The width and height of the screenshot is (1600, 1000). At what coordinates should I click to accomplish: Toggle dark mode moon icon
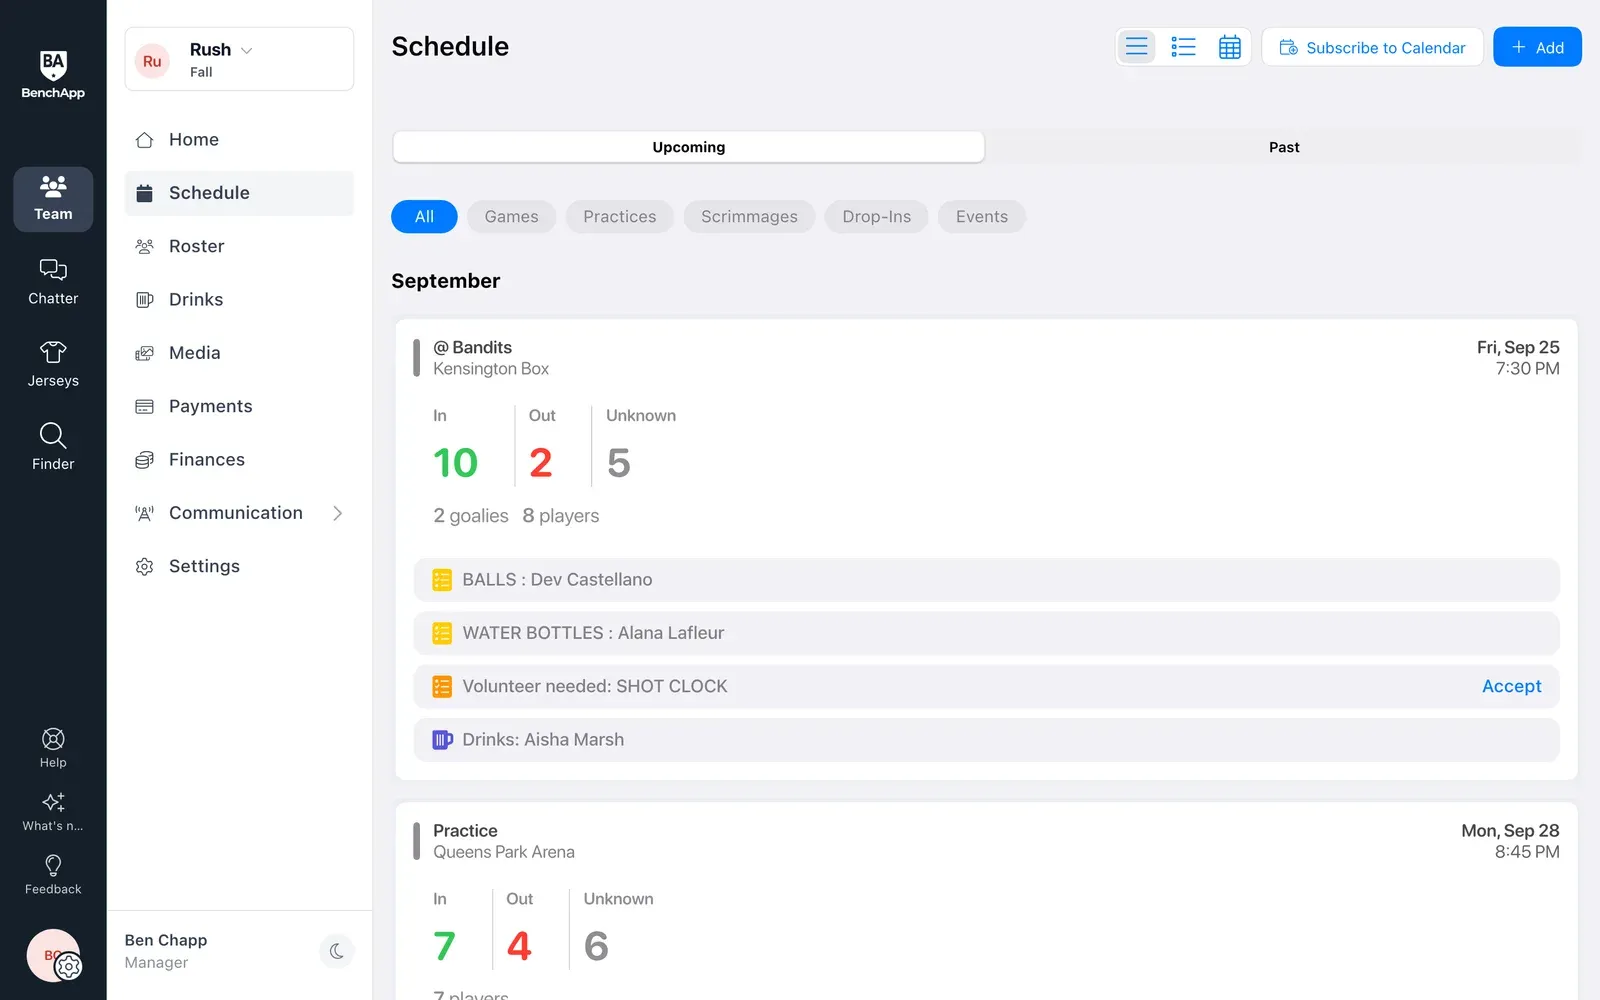[336, 951]
